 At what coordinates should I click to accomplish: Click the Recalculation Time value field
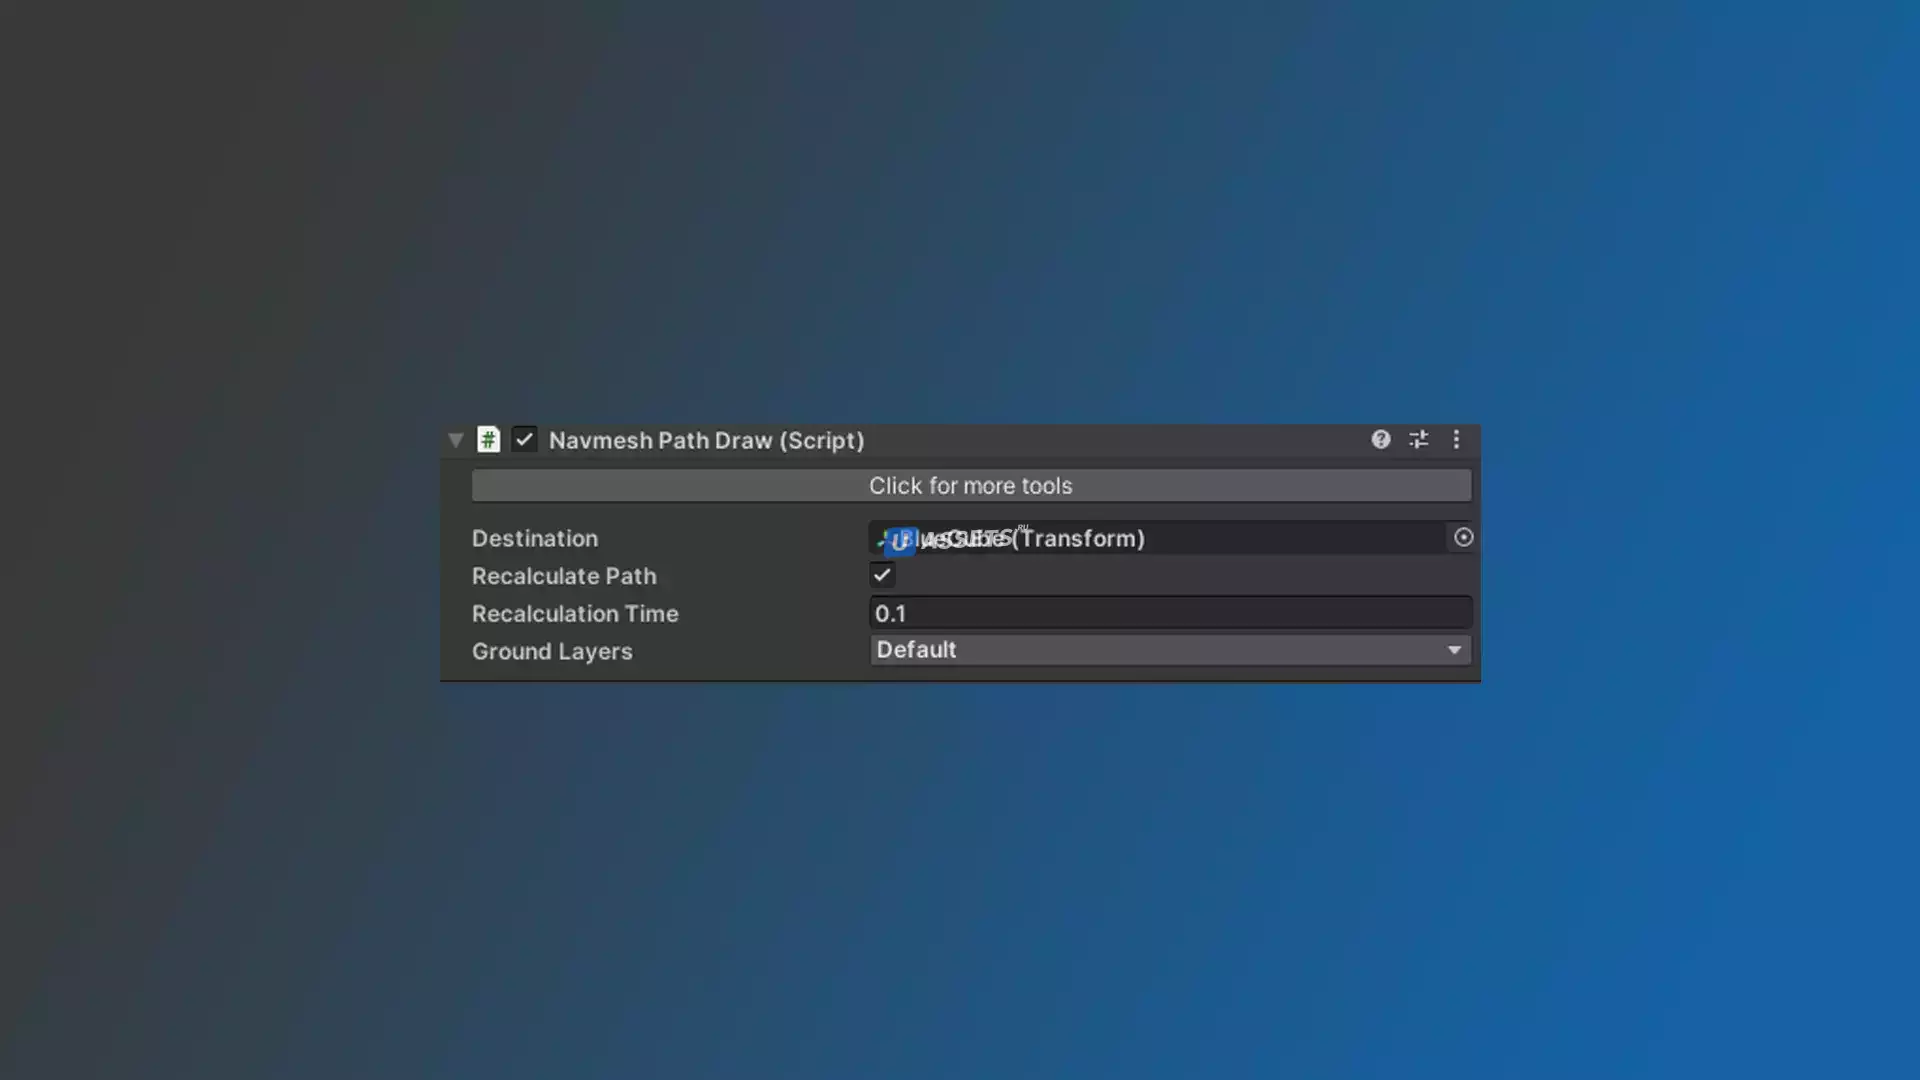click(1170, 613)
